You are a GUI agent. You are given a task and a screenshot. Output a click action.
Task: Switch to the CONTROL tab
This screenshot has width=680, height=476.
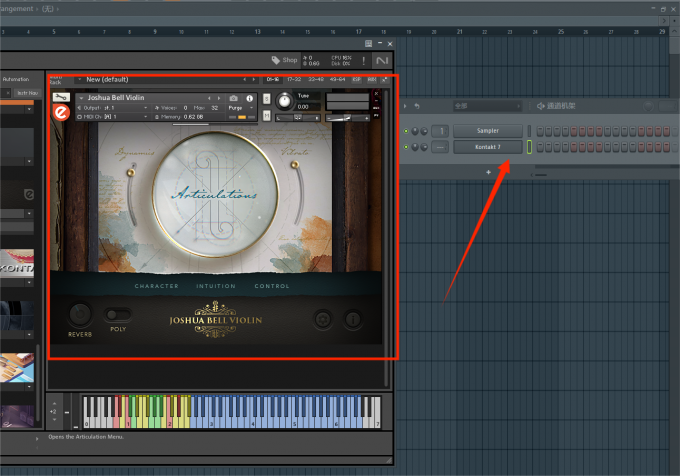tap(272, 286)
